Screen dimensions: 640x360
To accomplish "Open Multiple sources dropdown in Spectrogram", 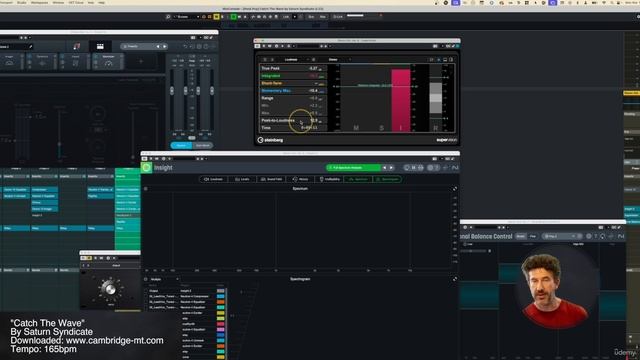I will [x=165, y=279].
